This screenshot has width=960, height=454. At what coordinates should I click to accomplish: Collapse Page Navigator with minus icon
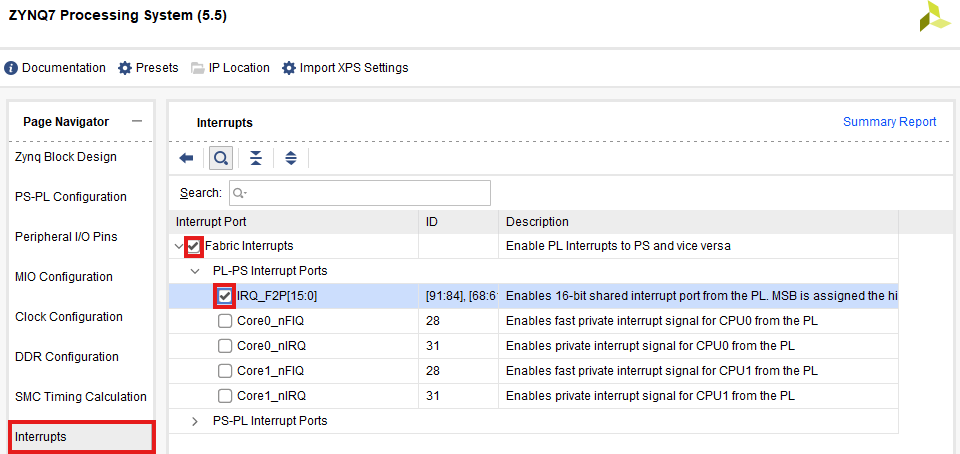[137, 121]
